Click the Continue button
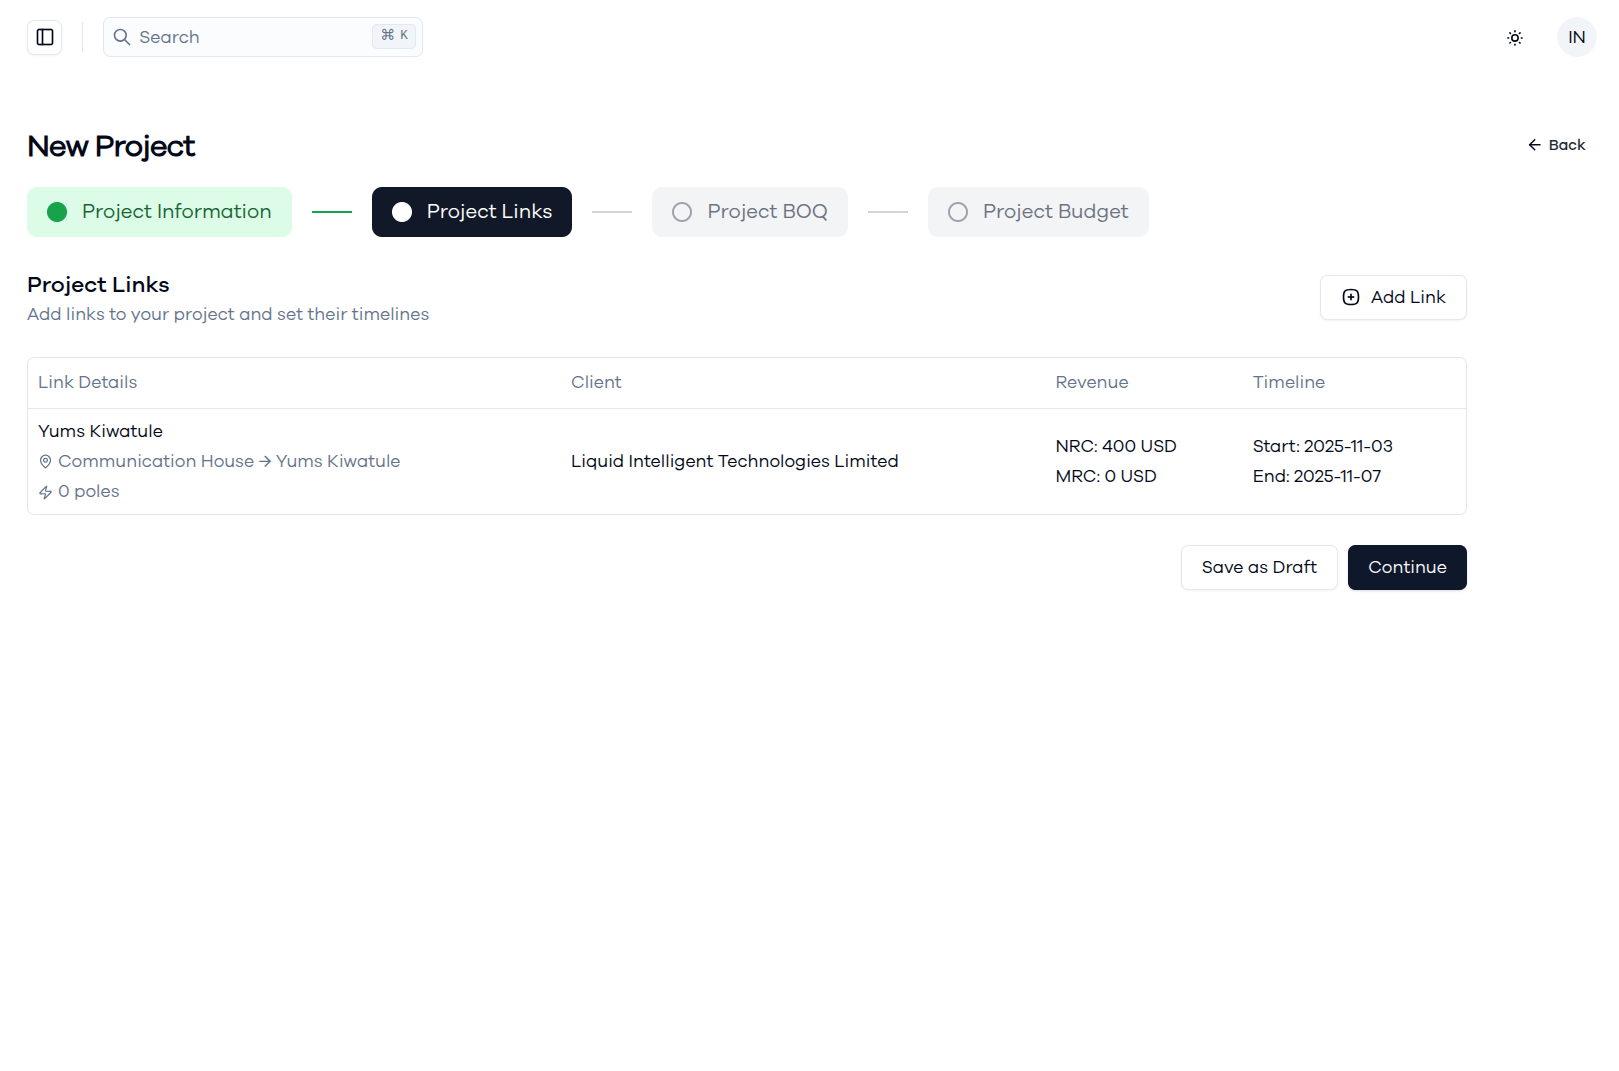Screen dimensions: 1619x1071 point(1407,567)
